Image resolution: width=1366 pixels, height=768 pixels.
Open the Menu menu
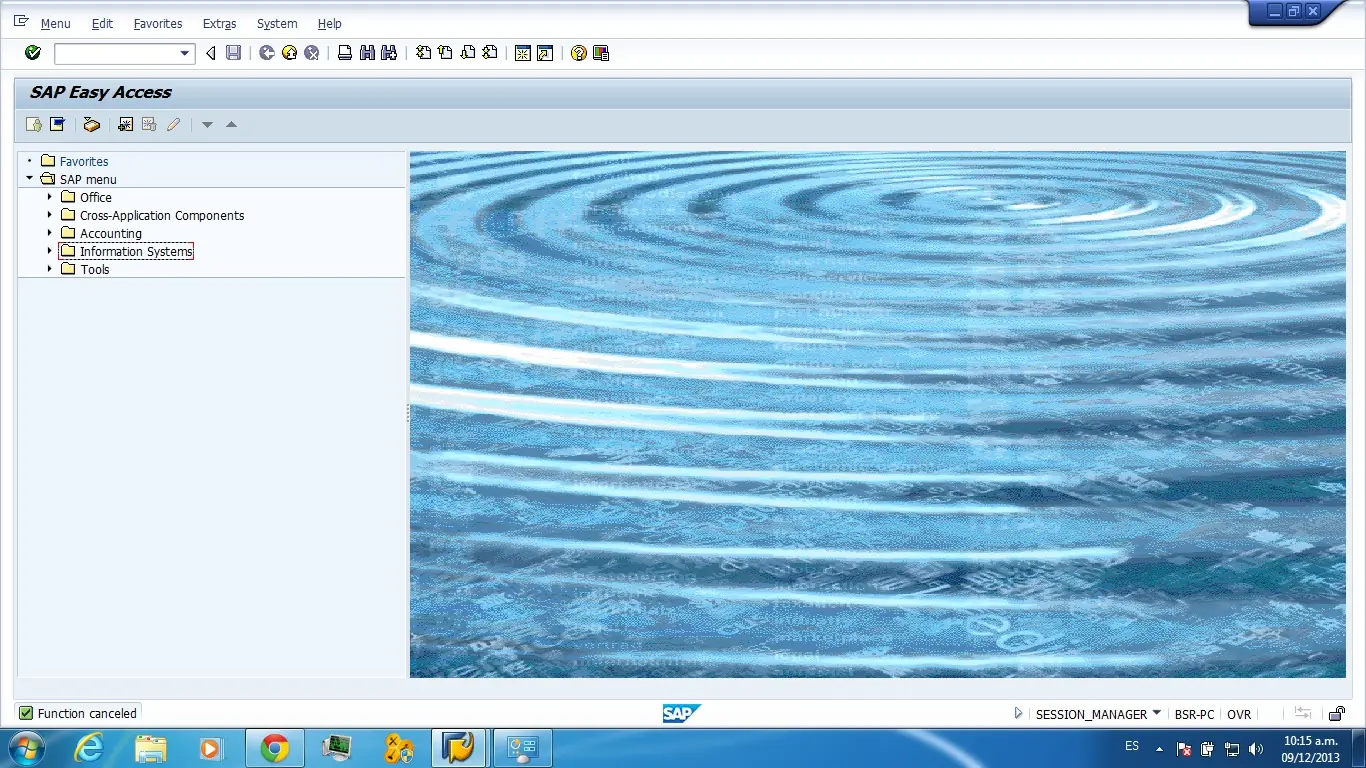coord(55,23)
